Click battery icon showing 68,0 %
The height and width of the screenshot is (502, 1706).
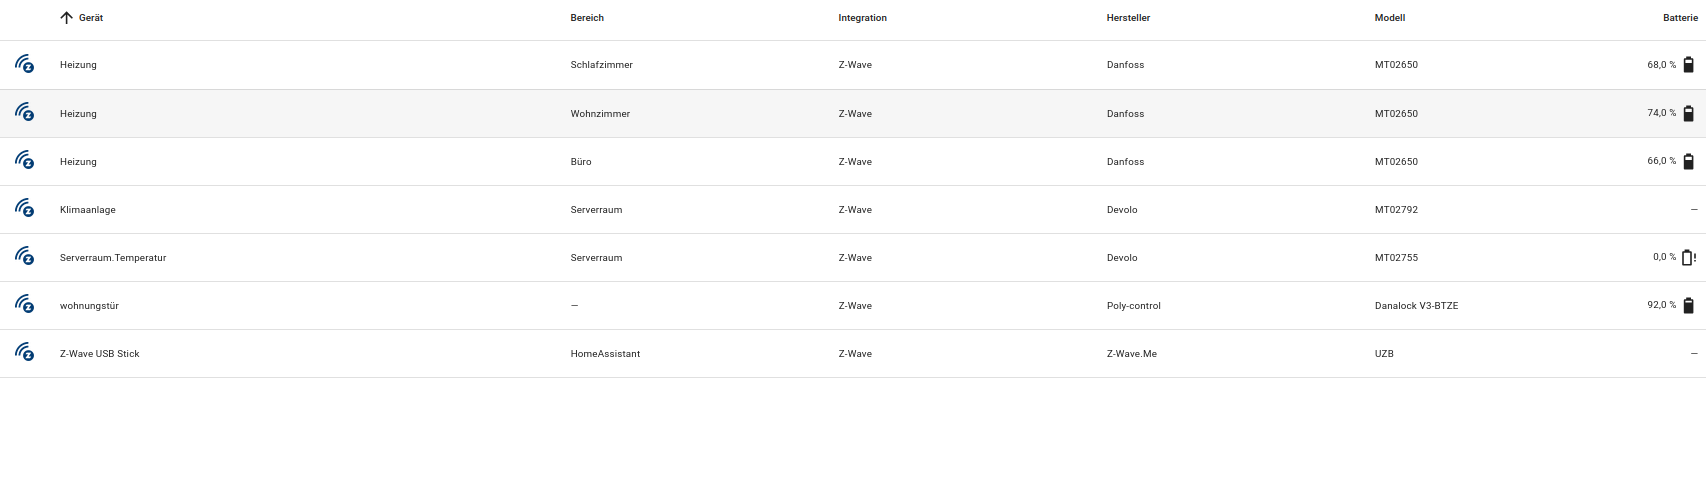click(x=1688, y=65)
